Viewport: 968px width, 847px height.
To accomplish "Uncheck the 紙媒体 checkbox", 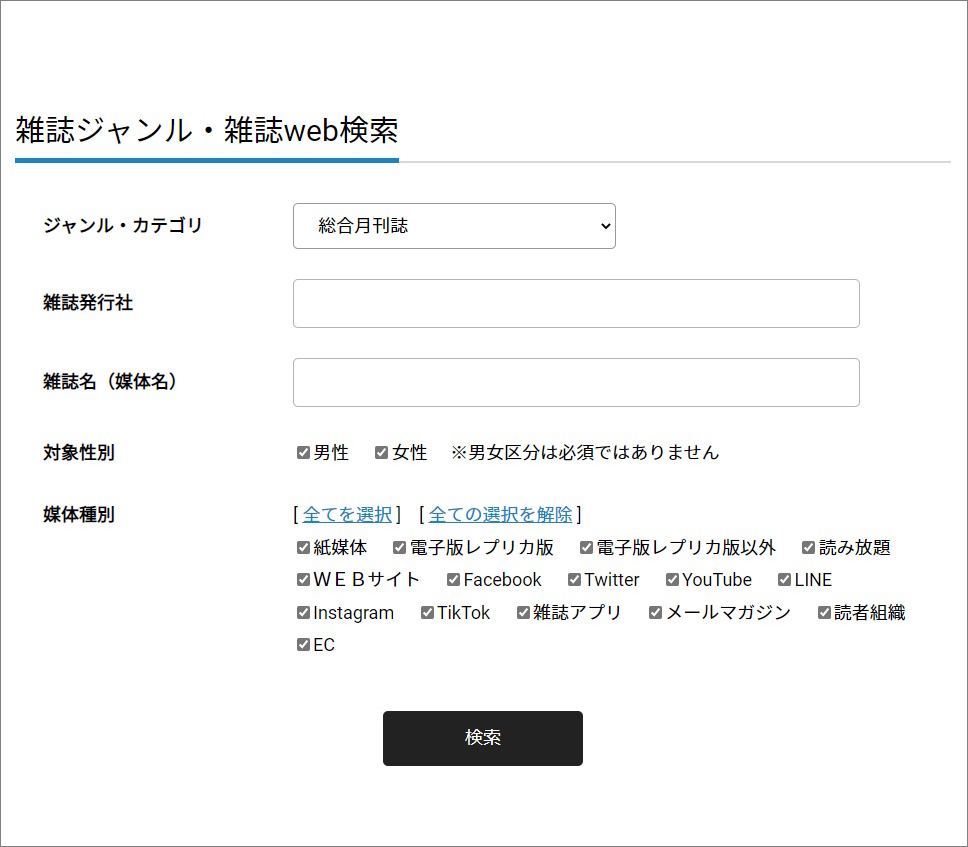I will [303, 548].
